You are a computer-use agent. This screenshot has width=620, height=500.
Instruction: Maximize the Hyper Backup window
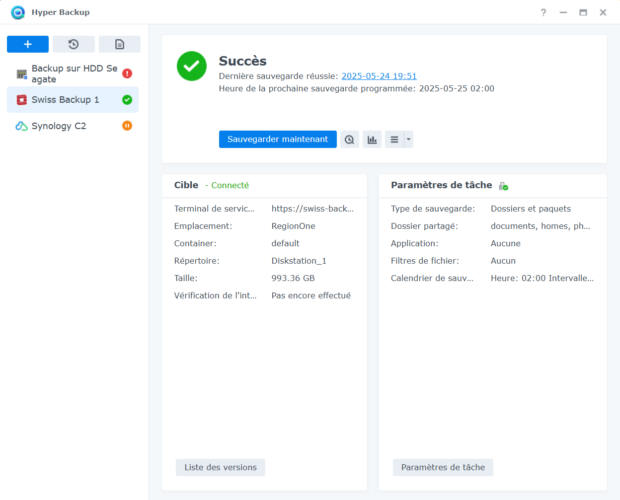click(x=583, y=13)
